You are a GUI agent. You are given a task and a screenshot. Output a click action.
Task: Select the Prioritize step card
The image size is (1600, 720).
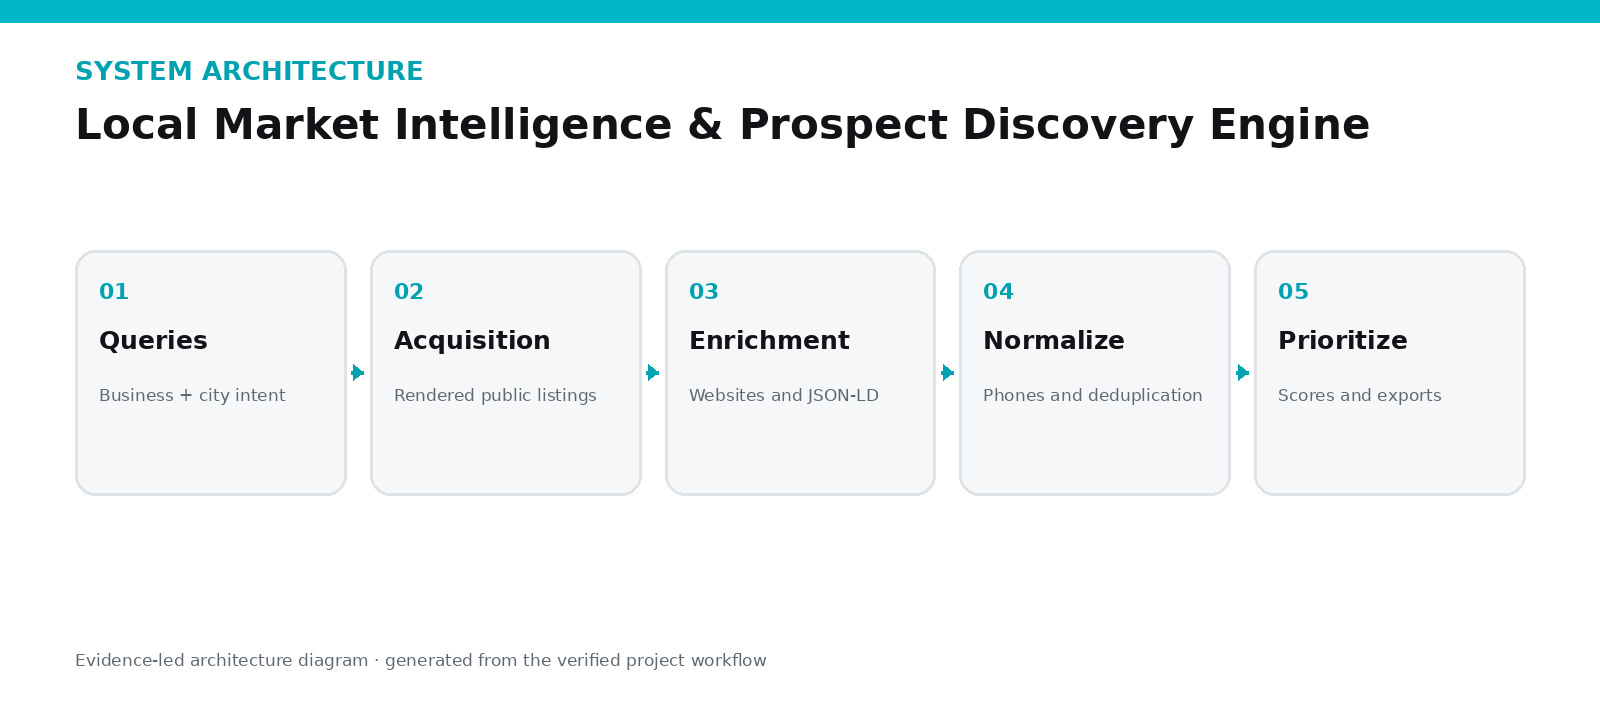coord(1390,373)
